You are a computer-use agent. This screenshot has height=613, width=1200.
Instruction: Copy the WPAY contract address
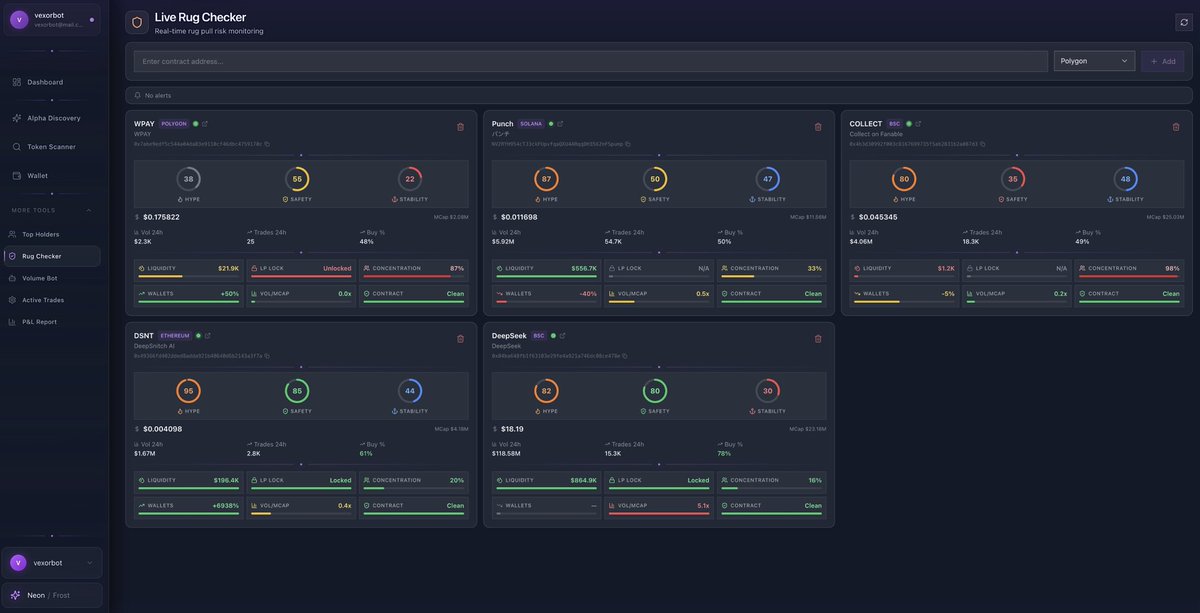(x=267, y=144)
